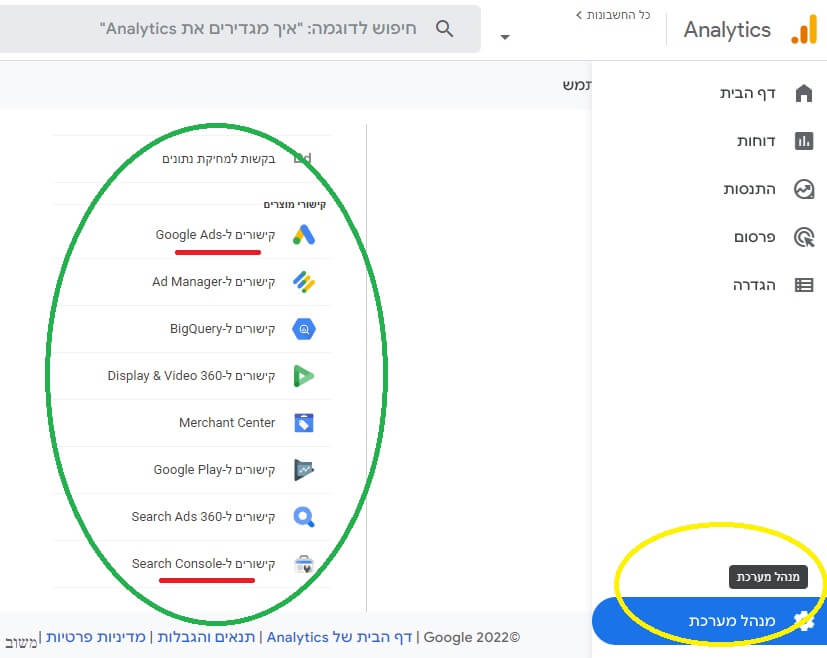The width and height of the screenshot is (827, 658).
Task: Click the home icon in sidebar
Action: (x=804, y=93)
